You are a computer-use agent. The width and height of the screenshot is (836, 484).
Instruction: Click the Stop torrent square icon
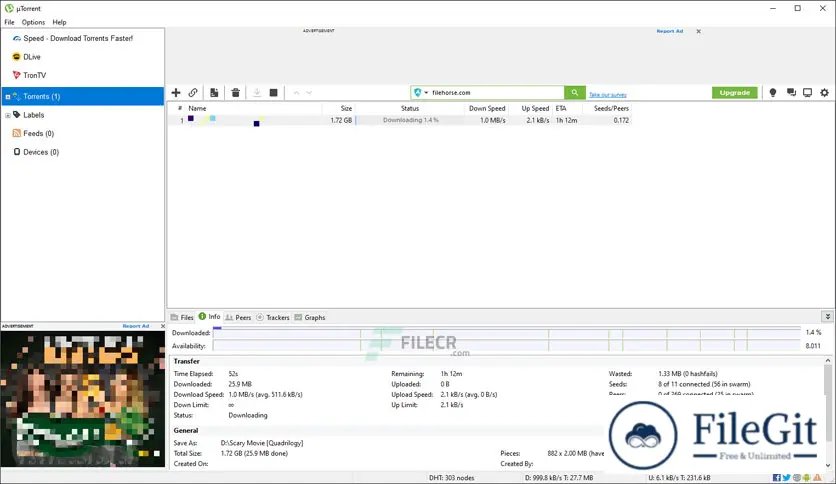tap(274, 93)
